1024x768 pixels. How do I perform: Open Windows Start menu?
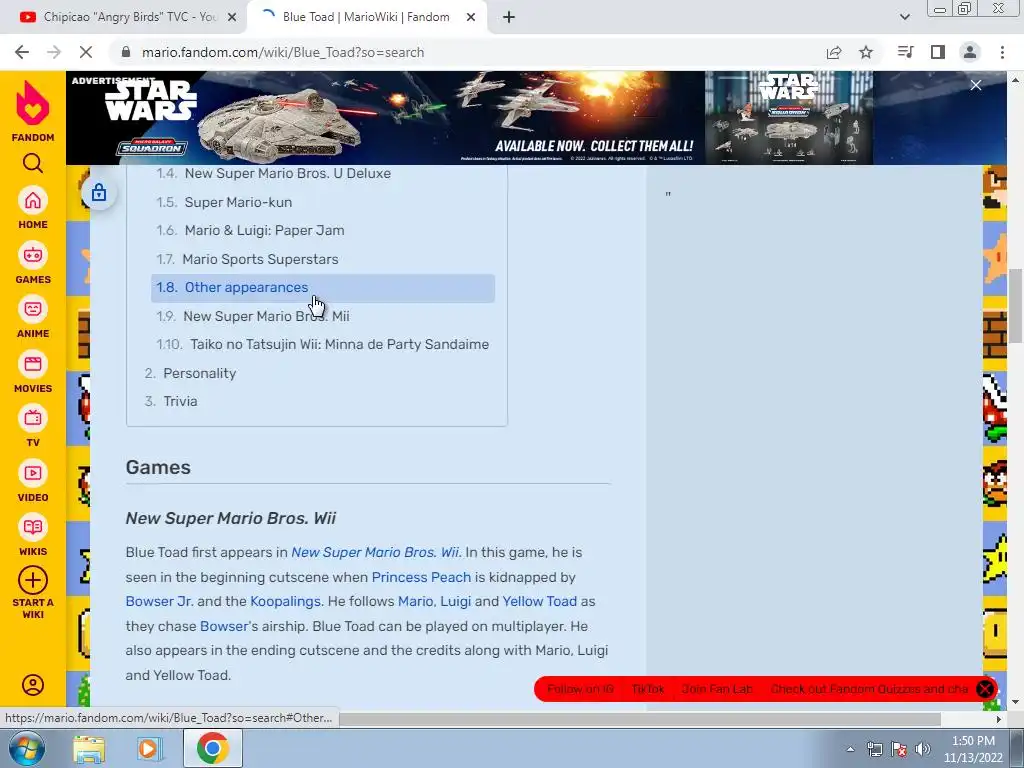click(27, 748)
